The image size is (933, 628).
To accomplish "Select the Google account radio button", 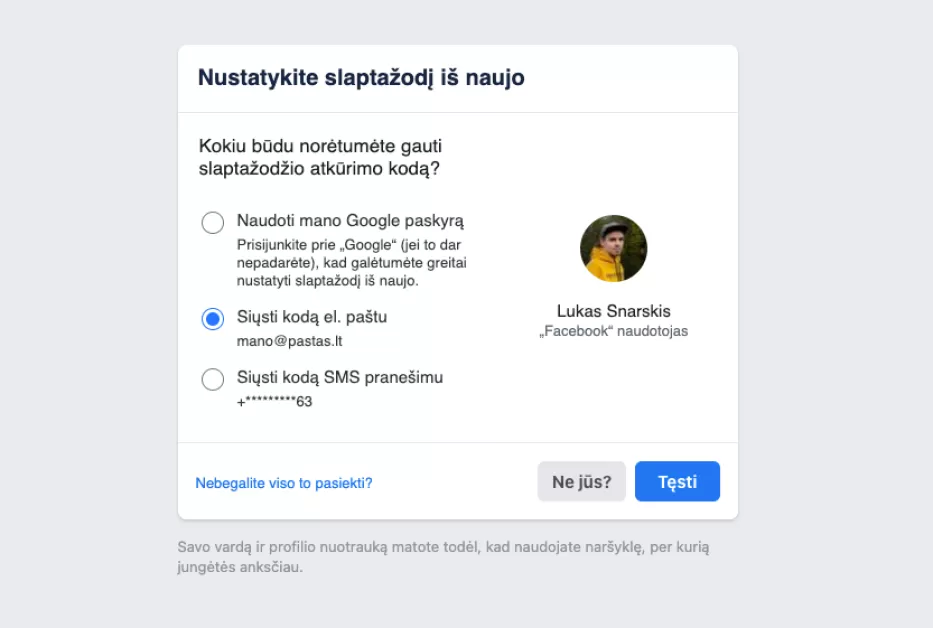I will (x=213, y=222).
